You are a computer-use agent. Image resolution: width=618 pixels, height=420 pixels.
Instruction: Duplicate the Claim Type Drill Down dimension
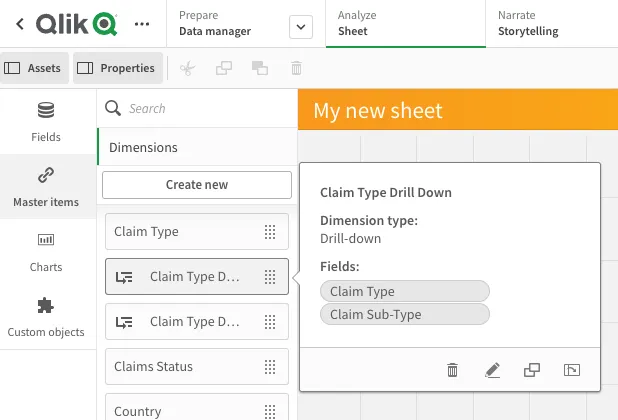(532, 370)
